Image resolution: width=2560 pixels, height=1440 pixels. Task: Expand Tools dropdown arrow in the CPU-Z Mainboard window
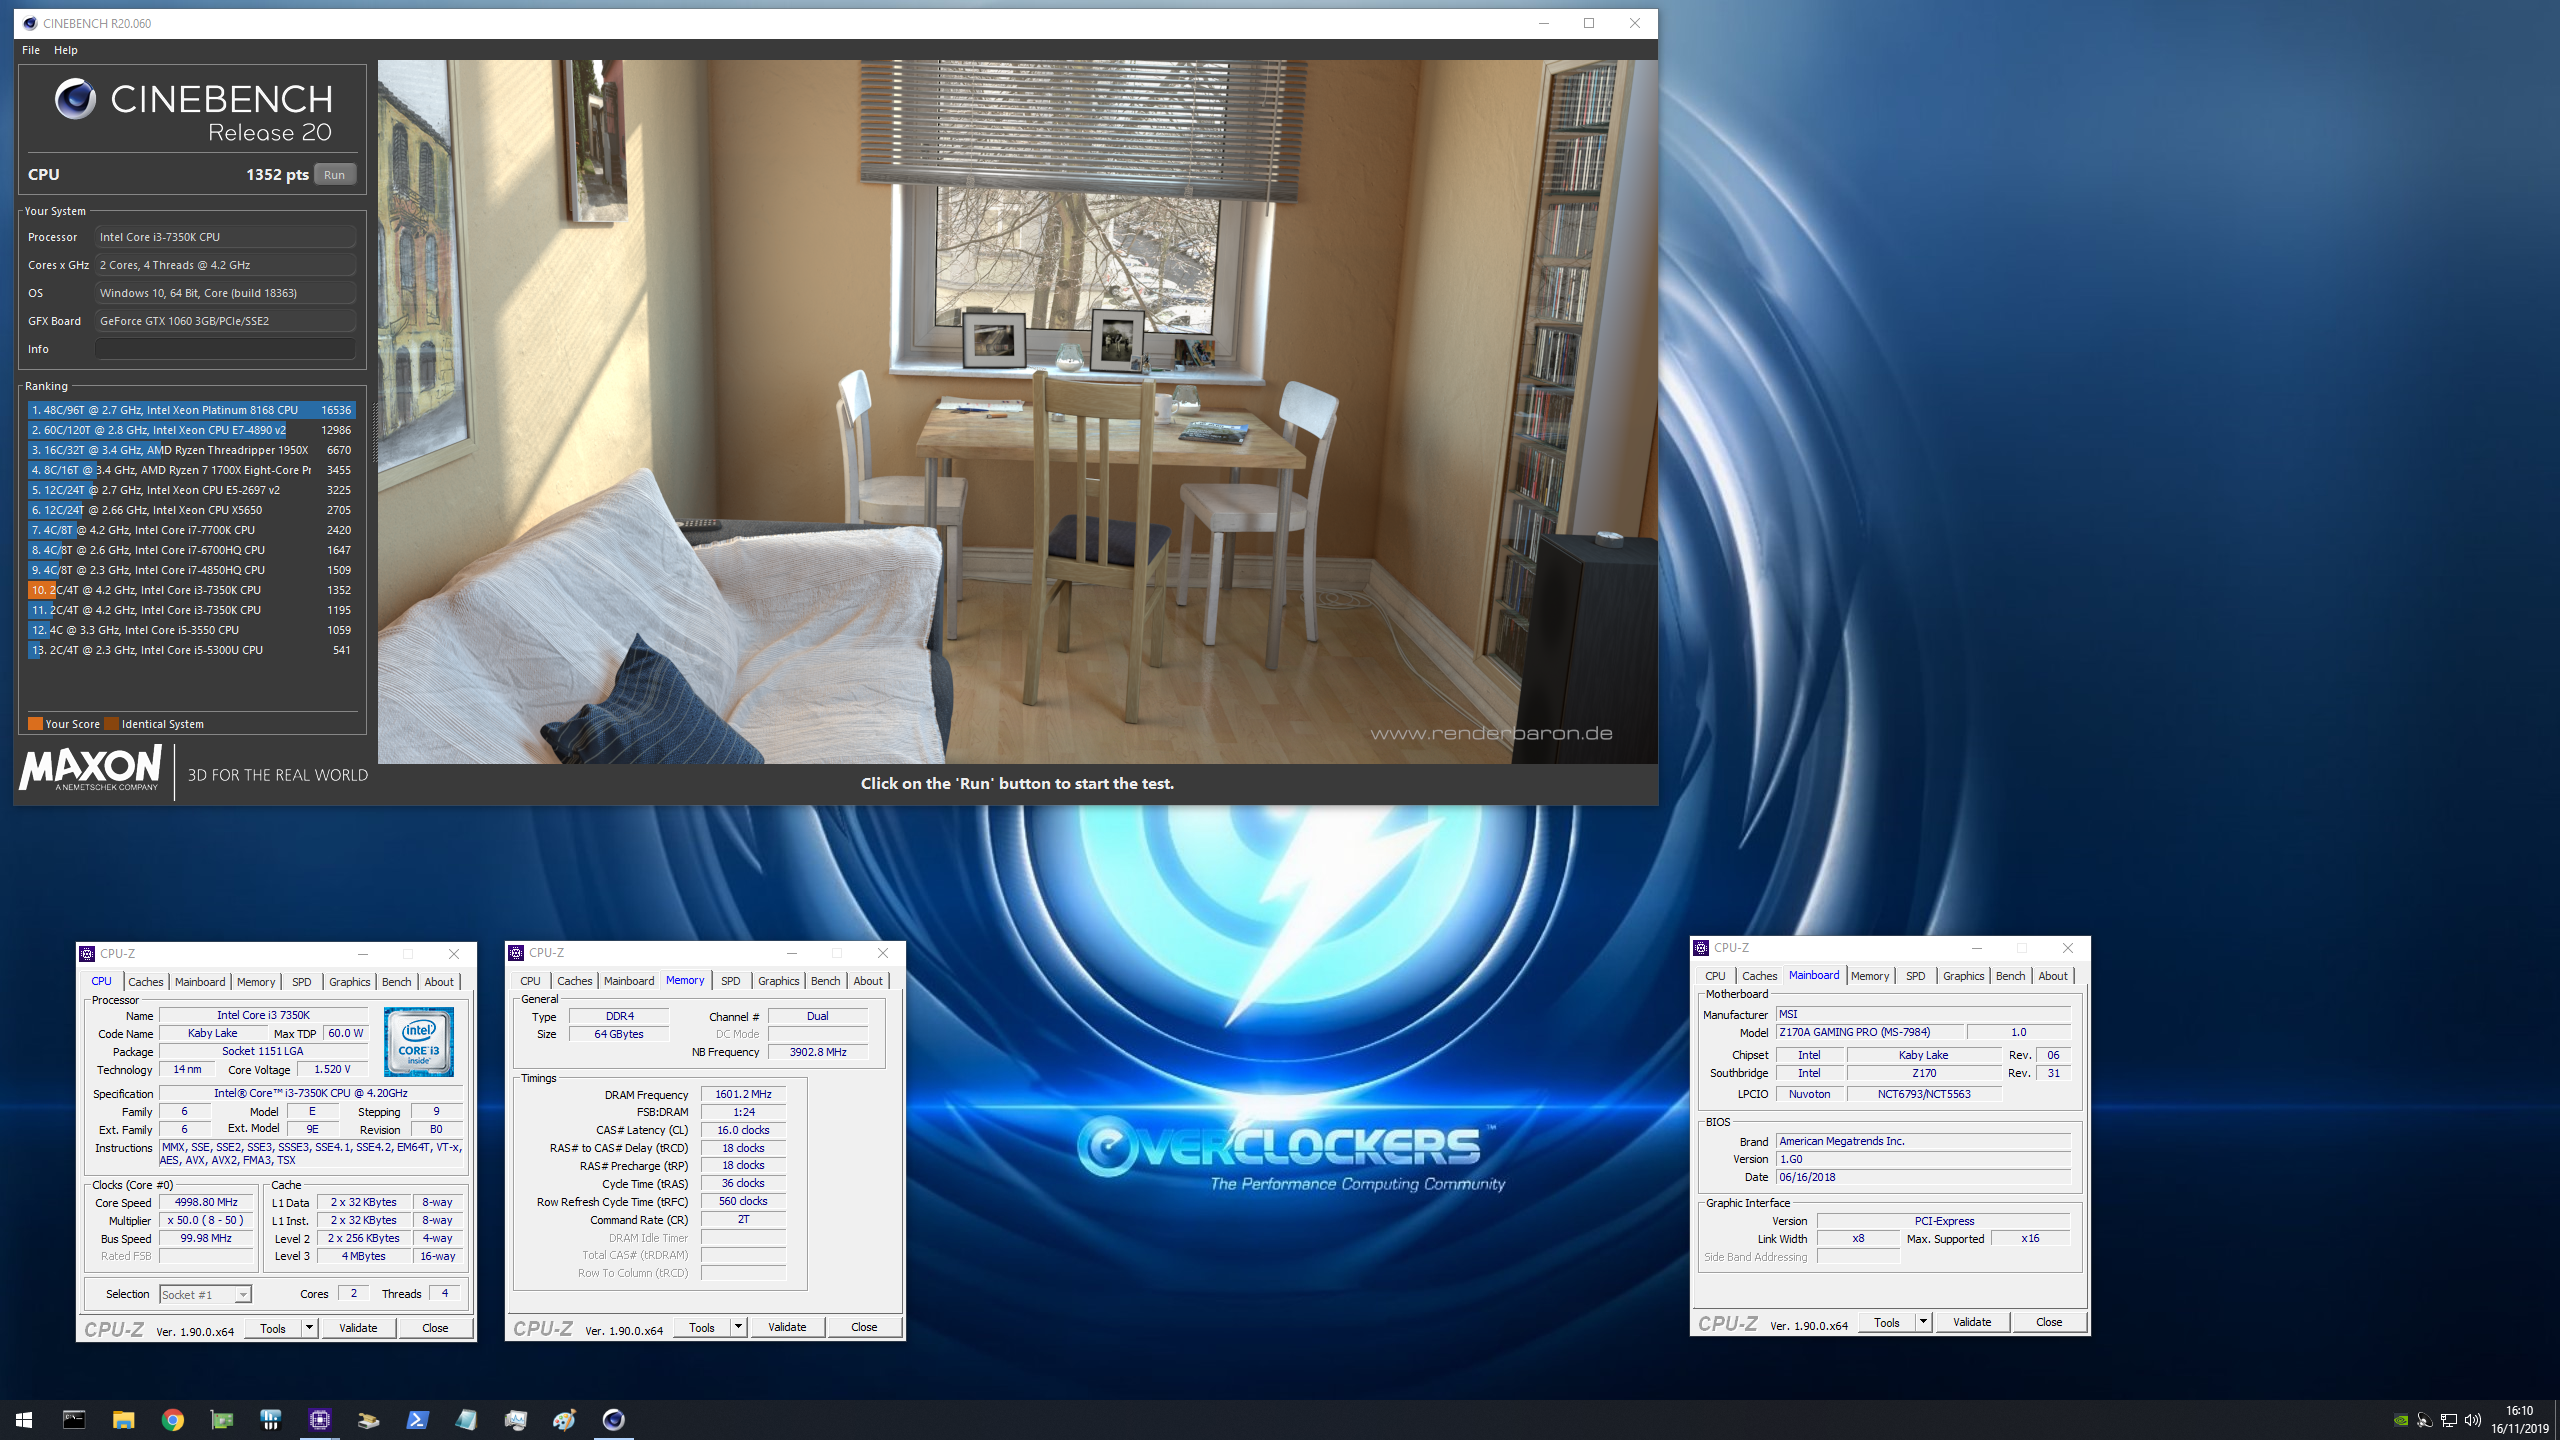(x=1923, y=1322)
